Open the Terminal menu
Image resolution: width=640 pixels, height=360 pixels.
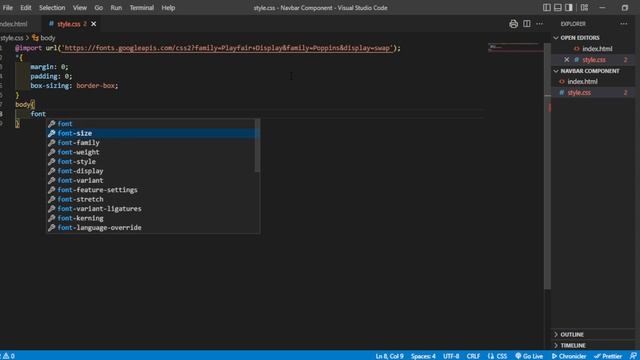point(142,8)
